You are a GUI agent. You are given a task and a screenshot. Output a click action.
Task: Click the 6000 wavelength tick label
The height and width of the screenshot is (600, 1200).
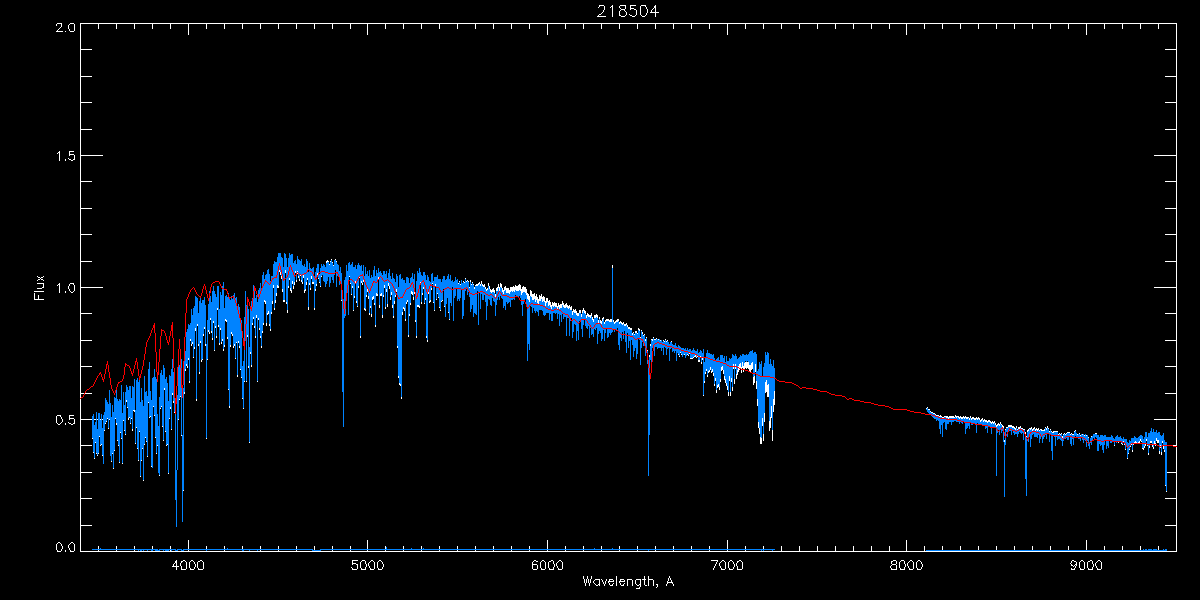click(x=548, y=565)
